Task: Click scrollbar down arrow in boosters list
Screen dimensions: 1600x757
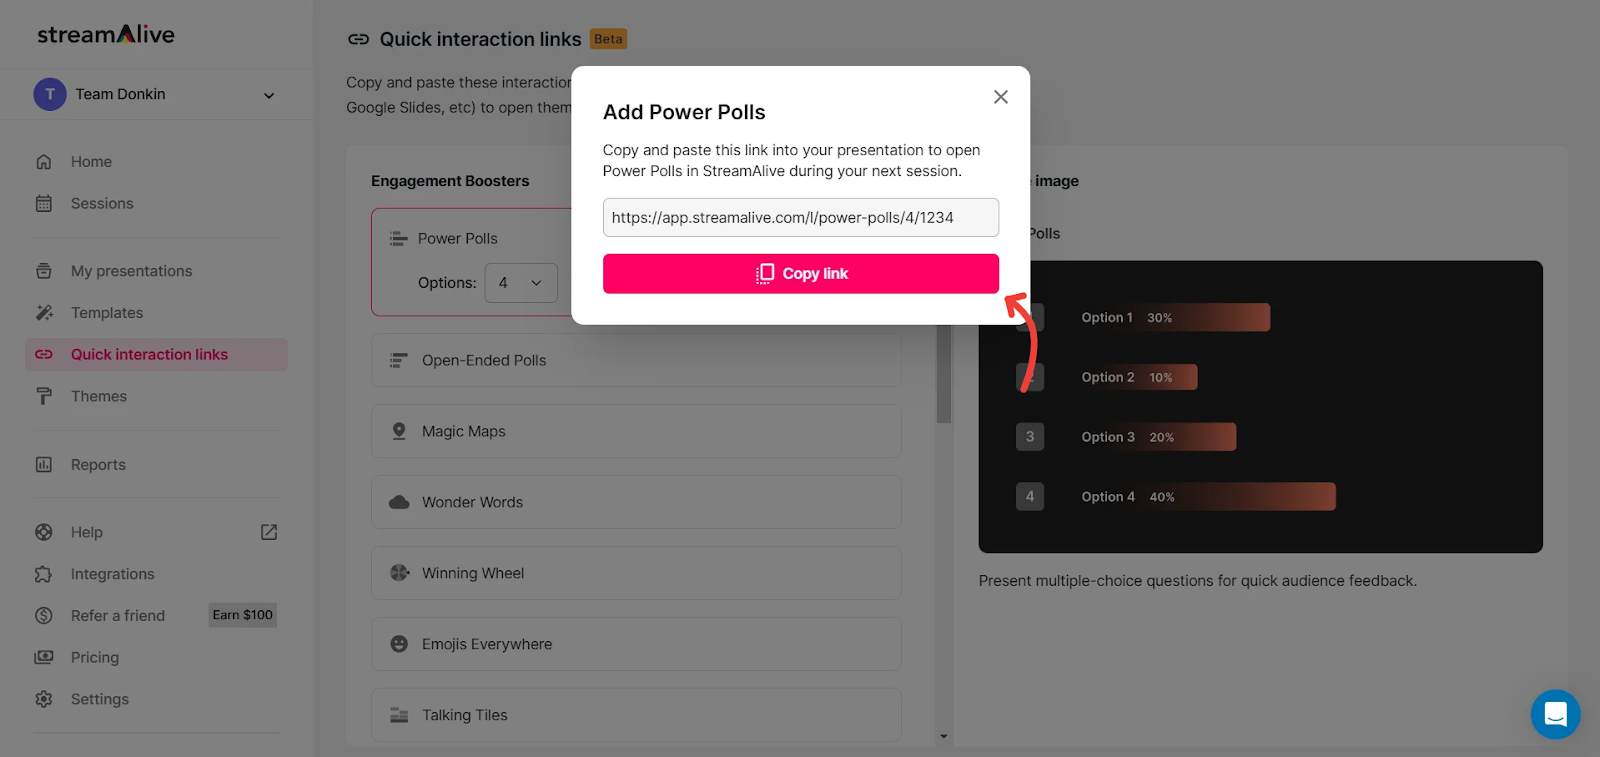Action: coord(944,736)
